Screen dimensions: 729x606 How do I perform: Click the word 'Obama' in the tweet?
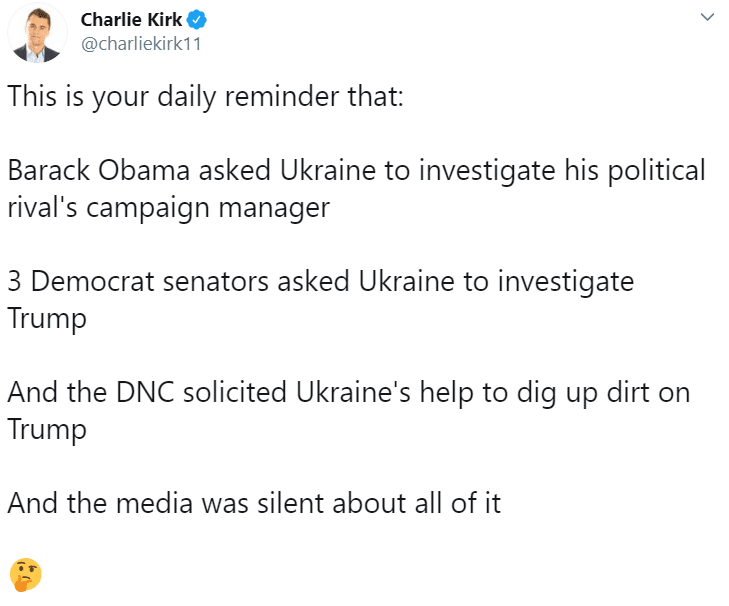coord(144,170)
